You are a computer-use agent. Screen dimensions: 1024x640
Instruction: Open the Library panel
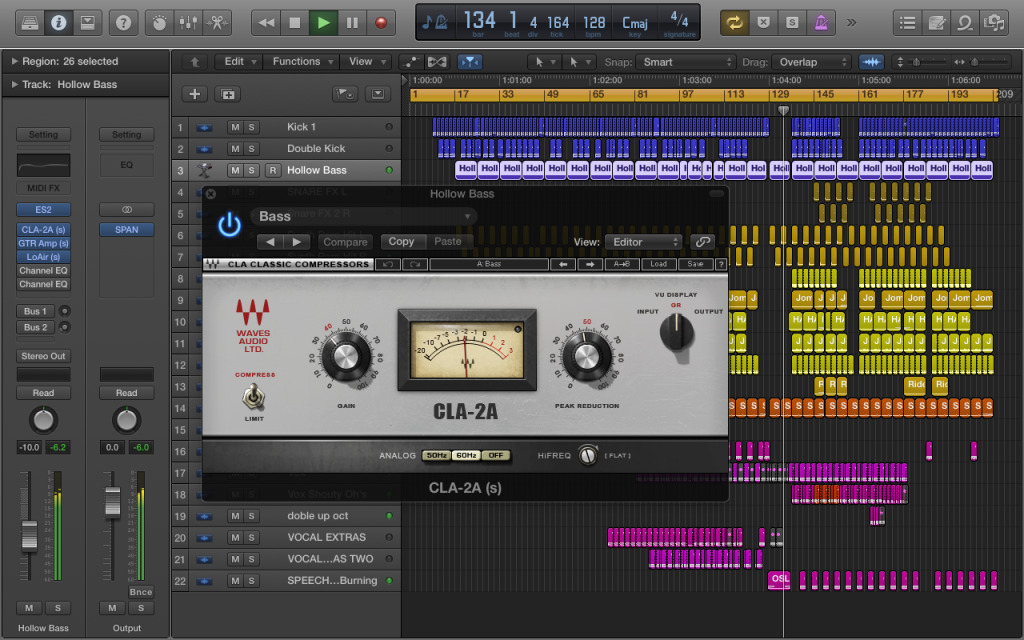coord(30,21)
